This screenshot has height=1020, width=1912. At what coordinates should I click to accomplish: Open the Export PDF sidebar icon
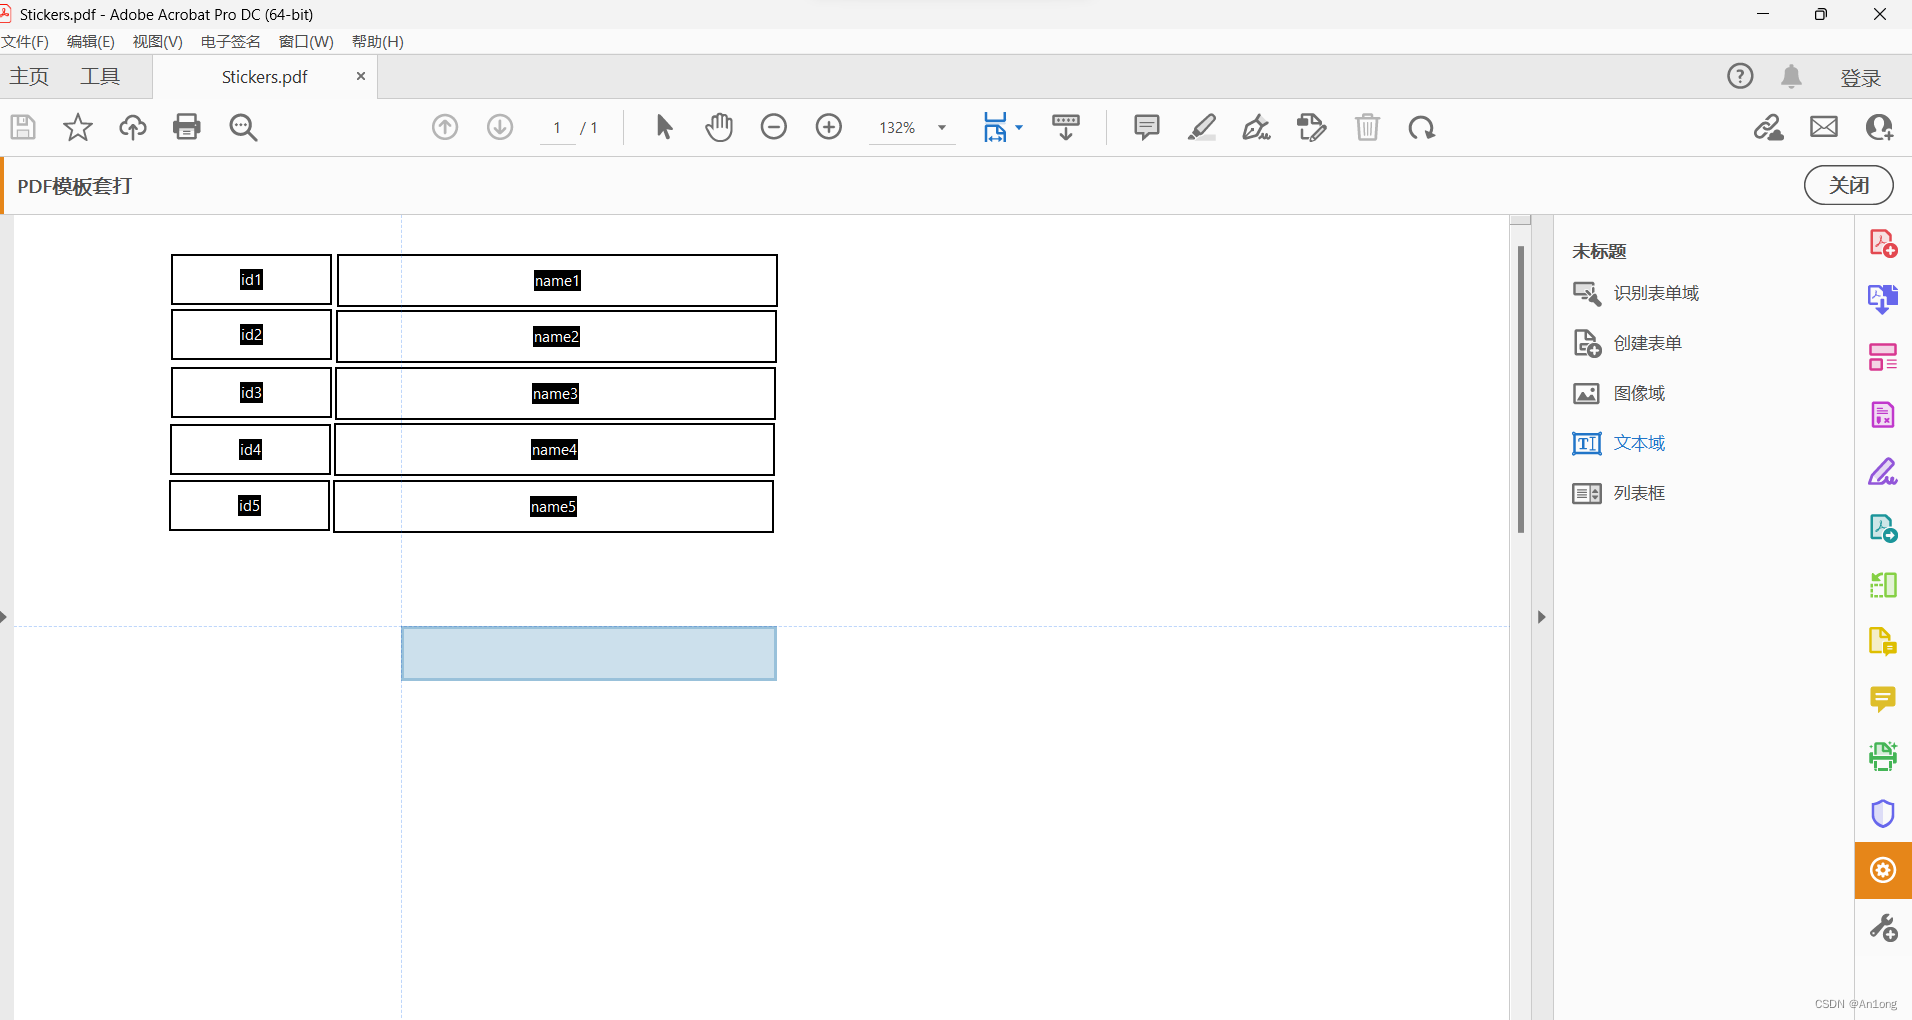1883,298
